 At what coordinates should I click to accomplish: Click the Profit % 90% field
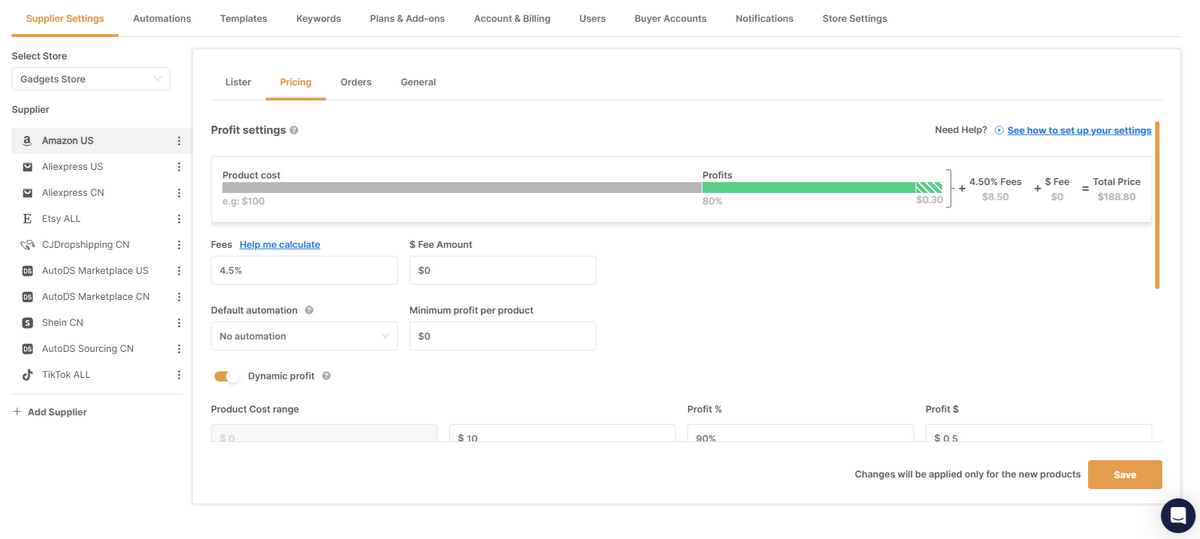[x=801, y=433]
